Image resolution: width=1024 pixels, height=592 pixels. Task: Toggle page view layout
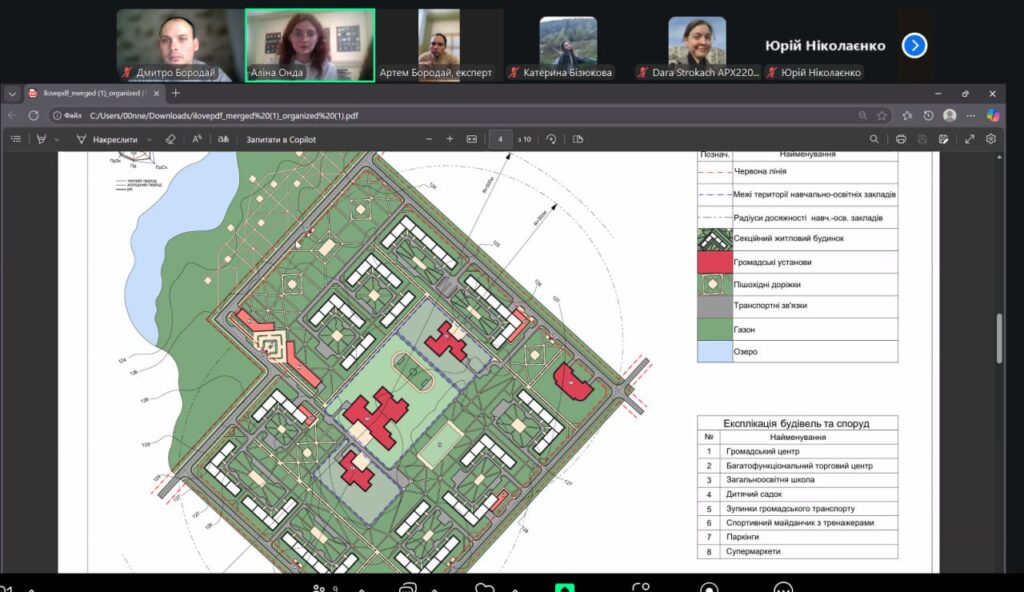[x=577, y=139]
